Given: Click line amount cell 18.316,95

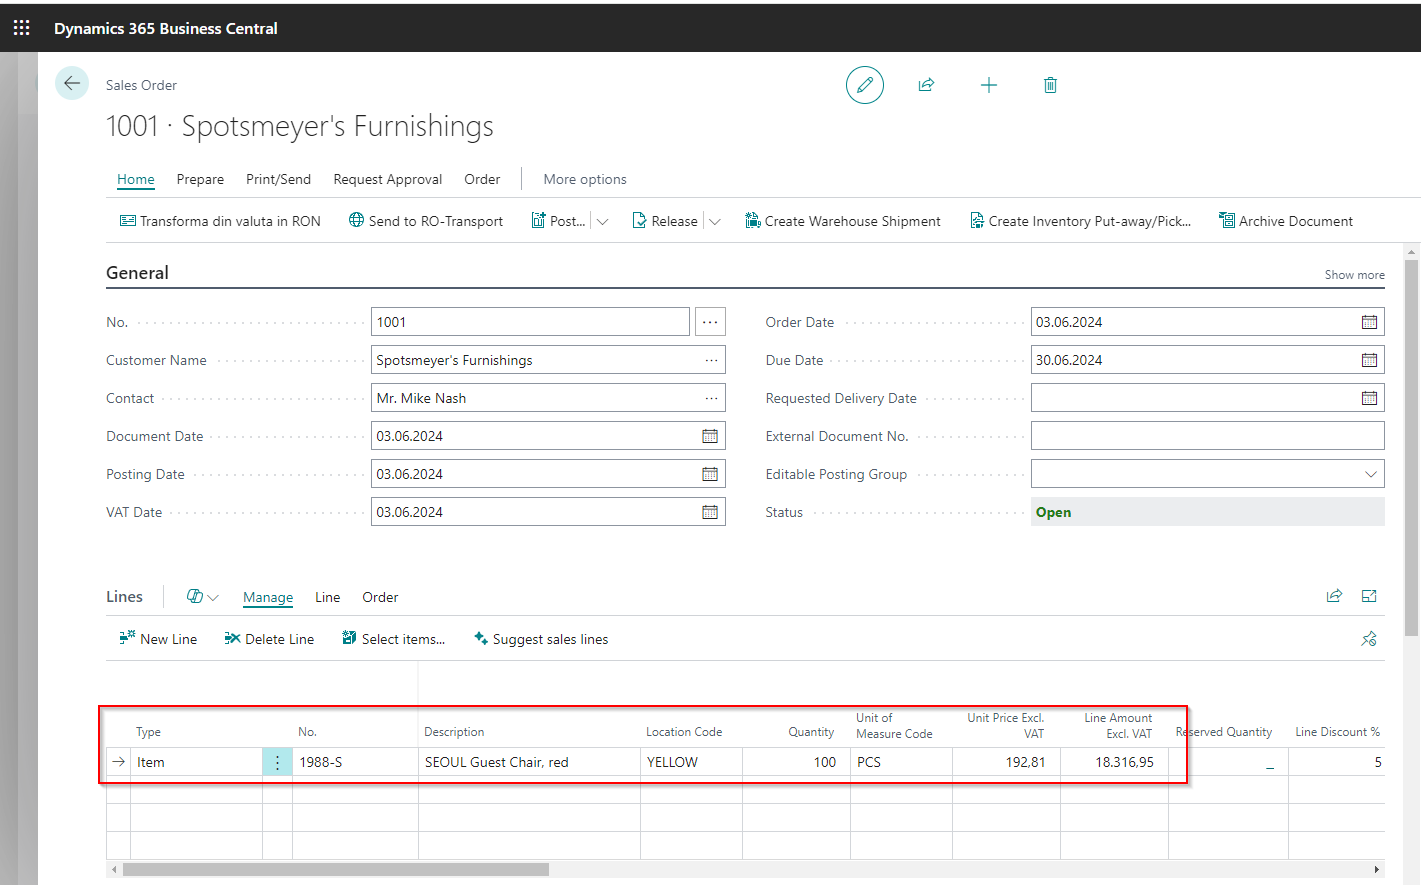Looking at the screenshot, I should point(1114,762).
